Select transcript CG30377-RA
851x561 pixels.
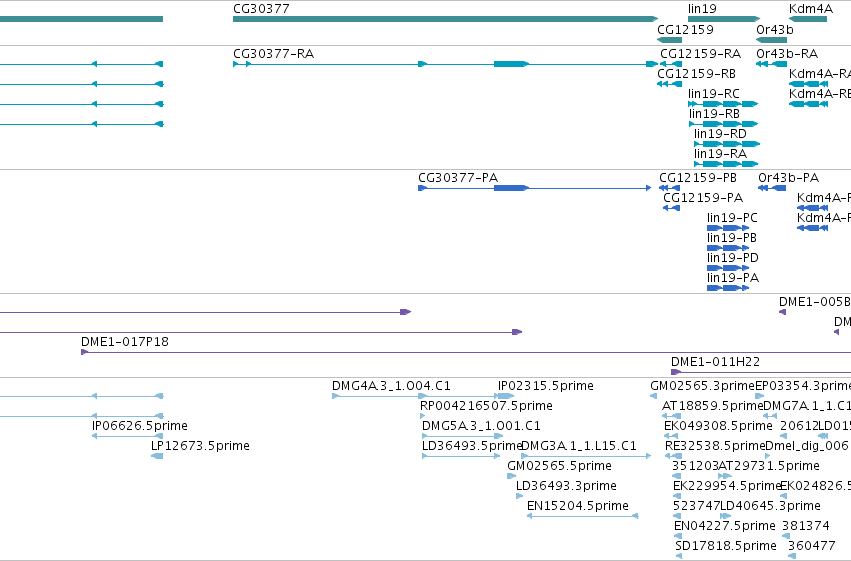coord(445,64)
